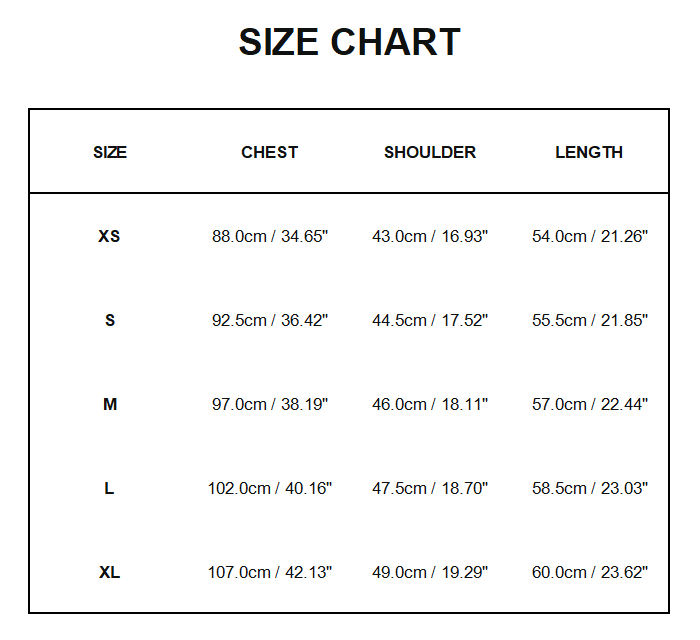Select the LENGTH column header
700x640 pixels.
(589, 152)
